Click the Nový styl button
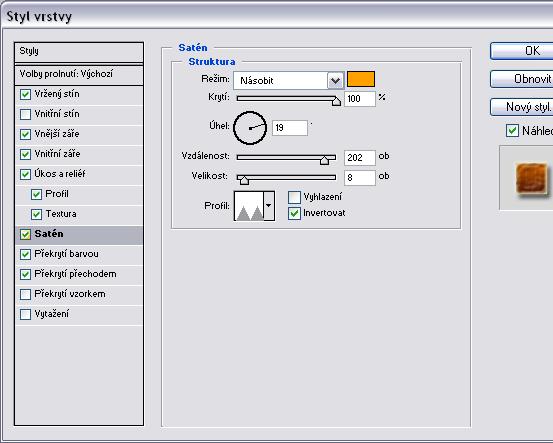The height and width of the screenshot is (443, 553). pyautogui.click(x=521, y=107)
